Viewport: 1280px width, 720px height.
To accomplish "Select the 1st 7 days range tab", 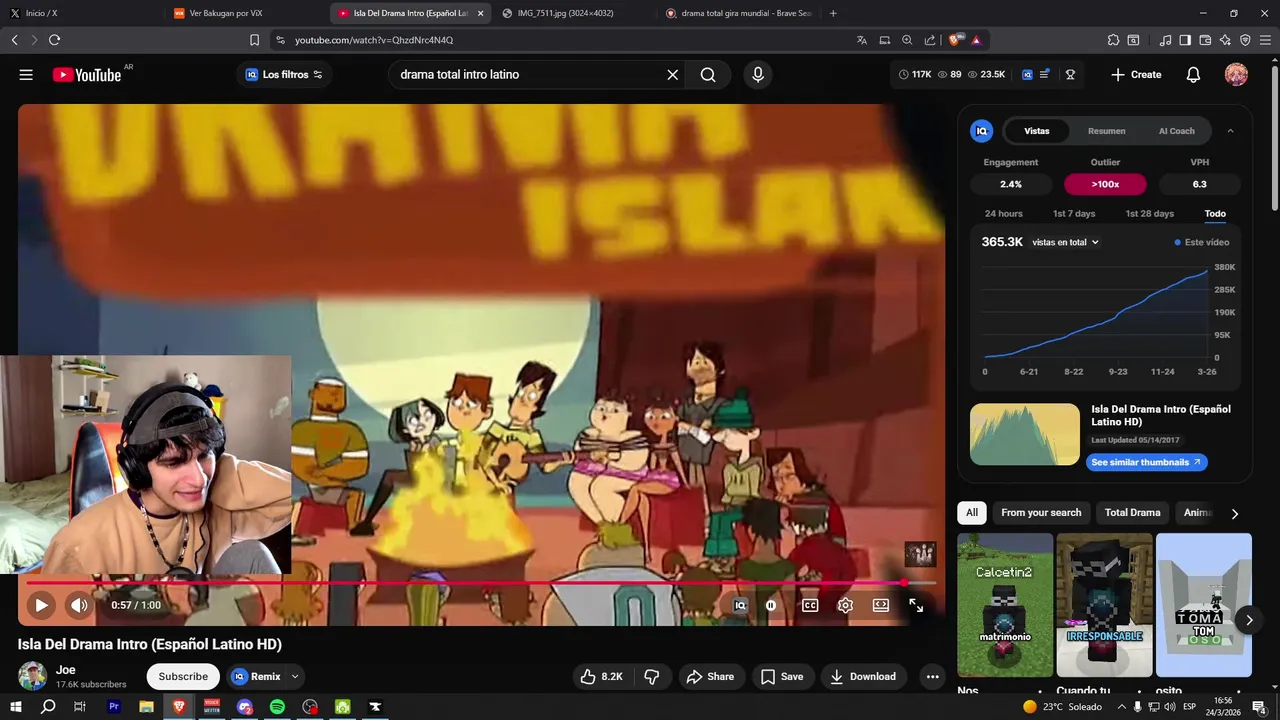I will point(1074,214).
